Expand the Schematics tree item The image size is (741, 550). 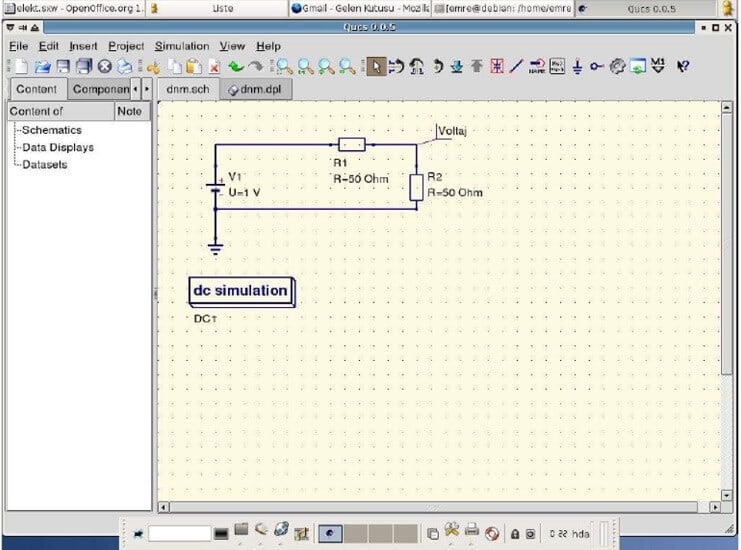[52, 130]
